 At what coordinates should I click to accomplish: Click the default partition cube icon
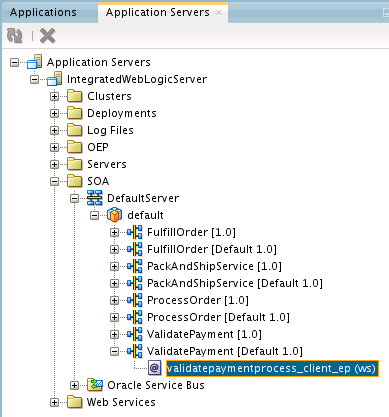click(x=114, y=215)
